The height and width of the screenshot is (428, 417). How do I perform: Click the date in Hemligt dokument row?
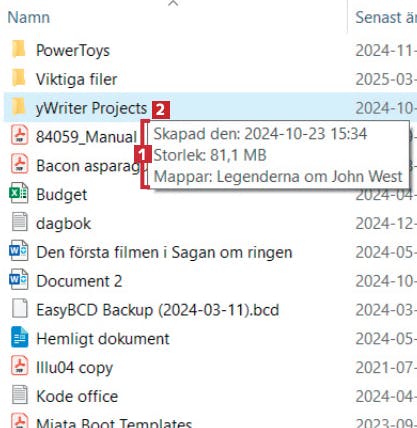[x=386, y=339]
